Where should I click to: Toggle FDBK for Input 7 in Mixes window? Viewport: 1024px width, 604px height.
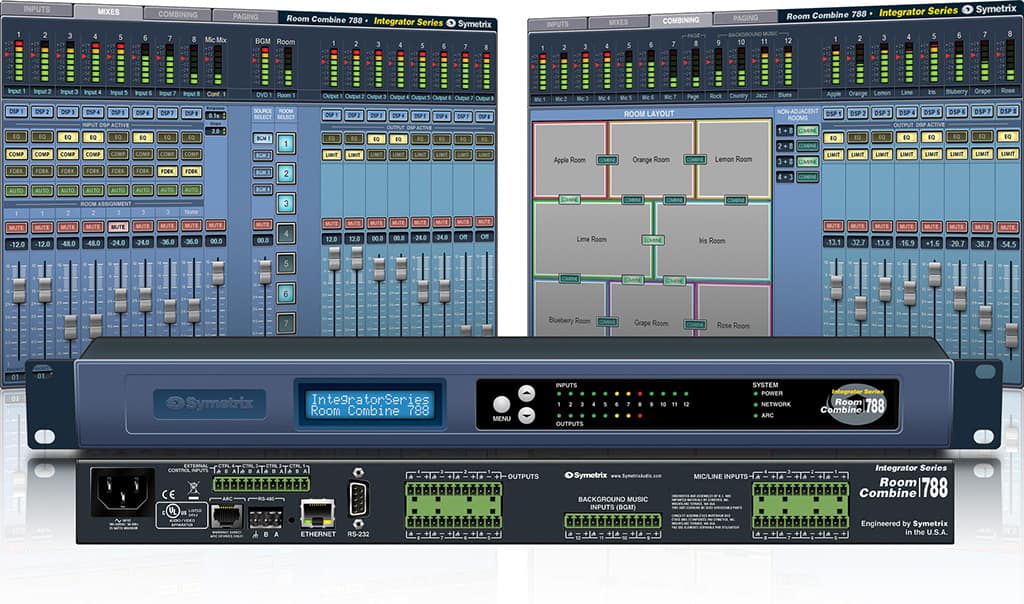click(x=167, y=171)
